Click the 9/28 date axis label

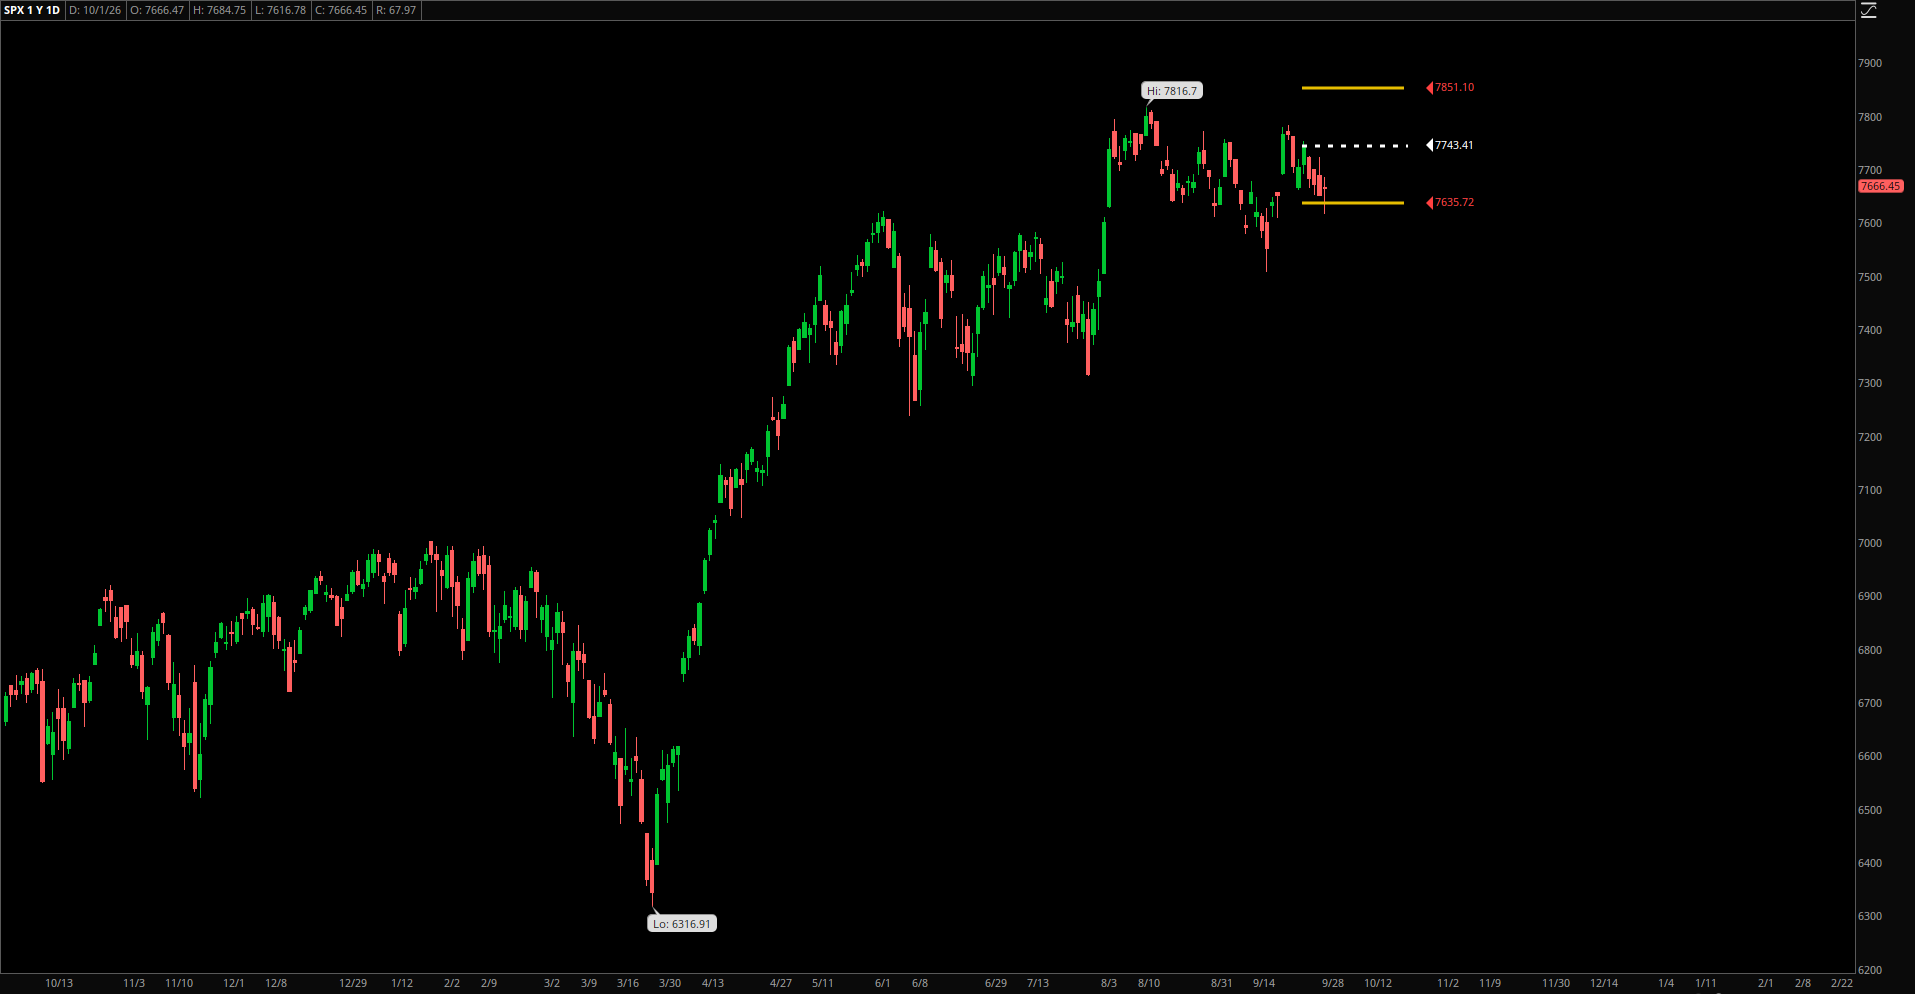(1333, 983)
